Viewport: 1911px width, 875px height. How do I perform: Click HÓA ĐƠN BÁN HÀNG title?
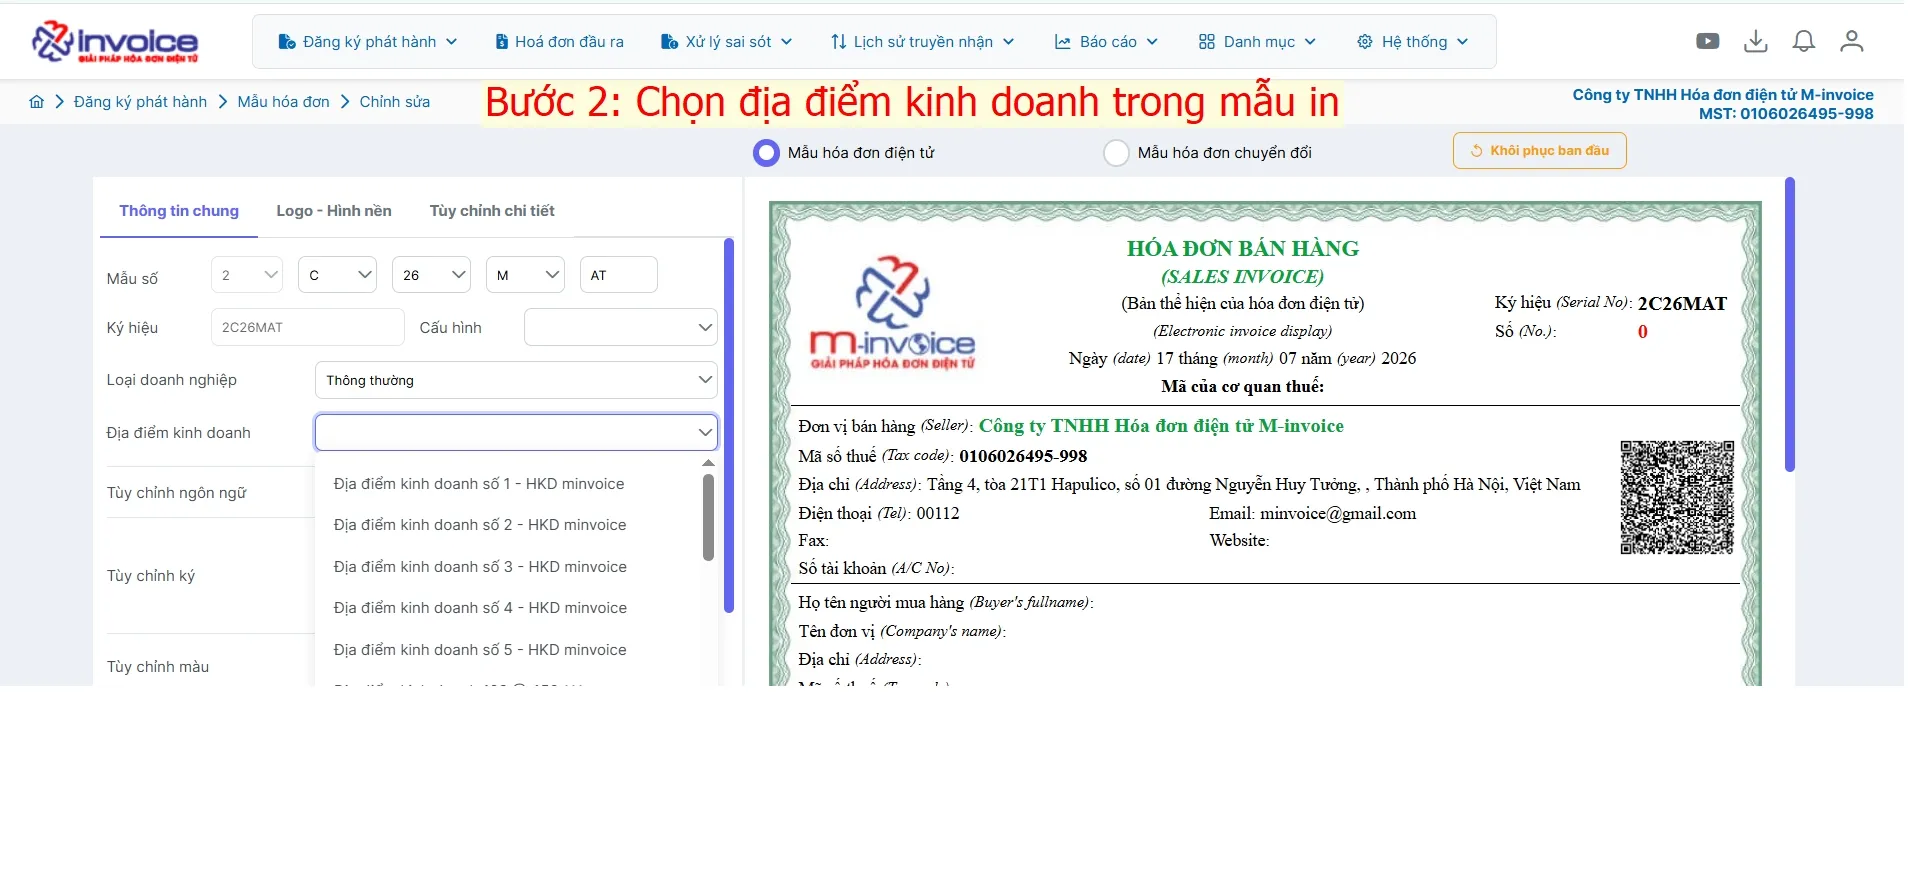pos(1243,249)
